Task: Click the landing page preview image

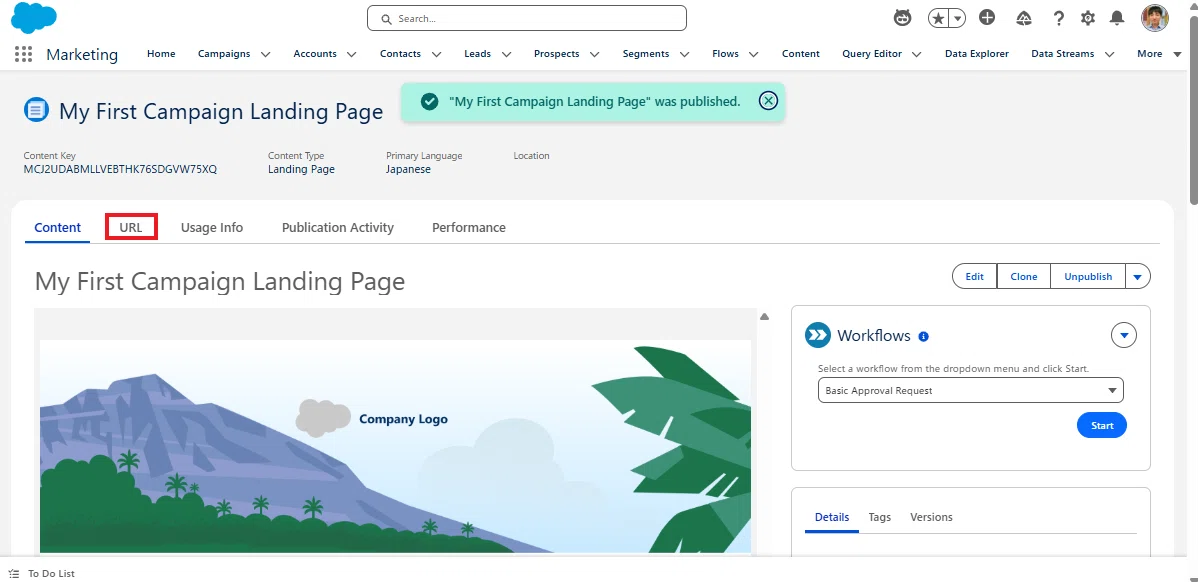Action: point(395,446)
